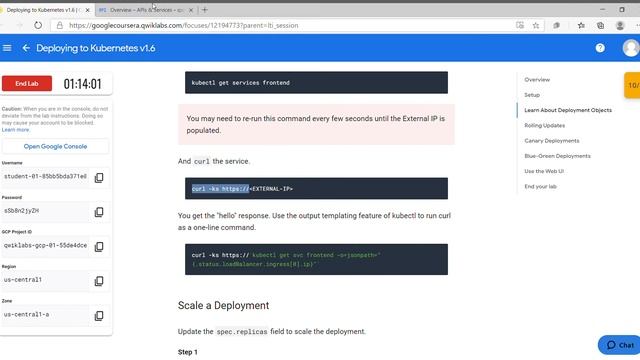The width and height of the screenshot is (640, 360).
Task: Click the lab timer 01:14:01
Action: coord(82,84)
